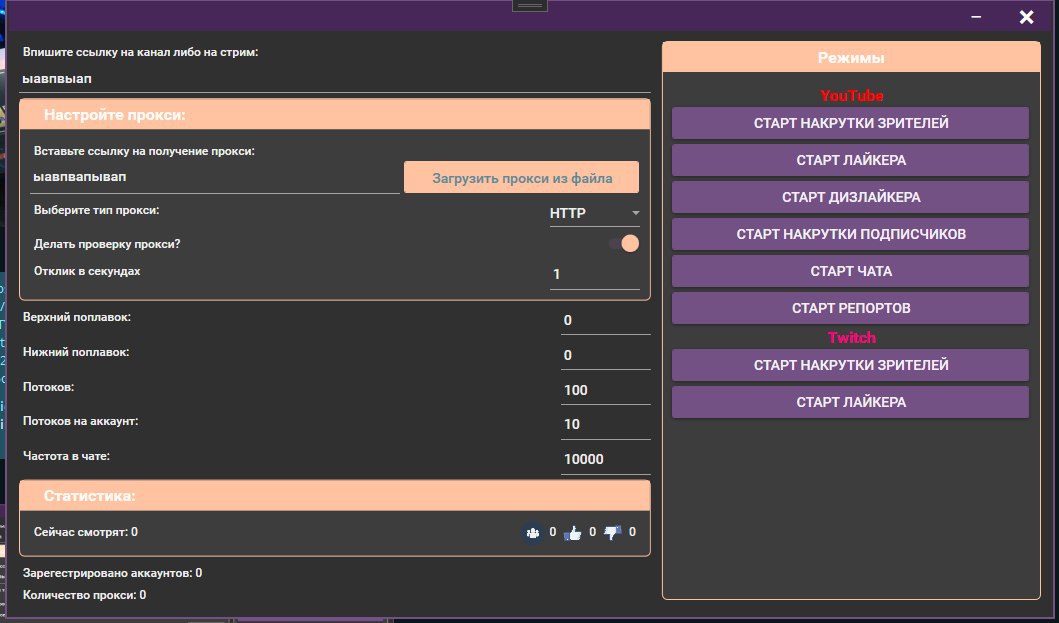Screen dimensions: 1059x623
Task: Click 'Количество прокси: 0' text
Action: coord(84,595)
